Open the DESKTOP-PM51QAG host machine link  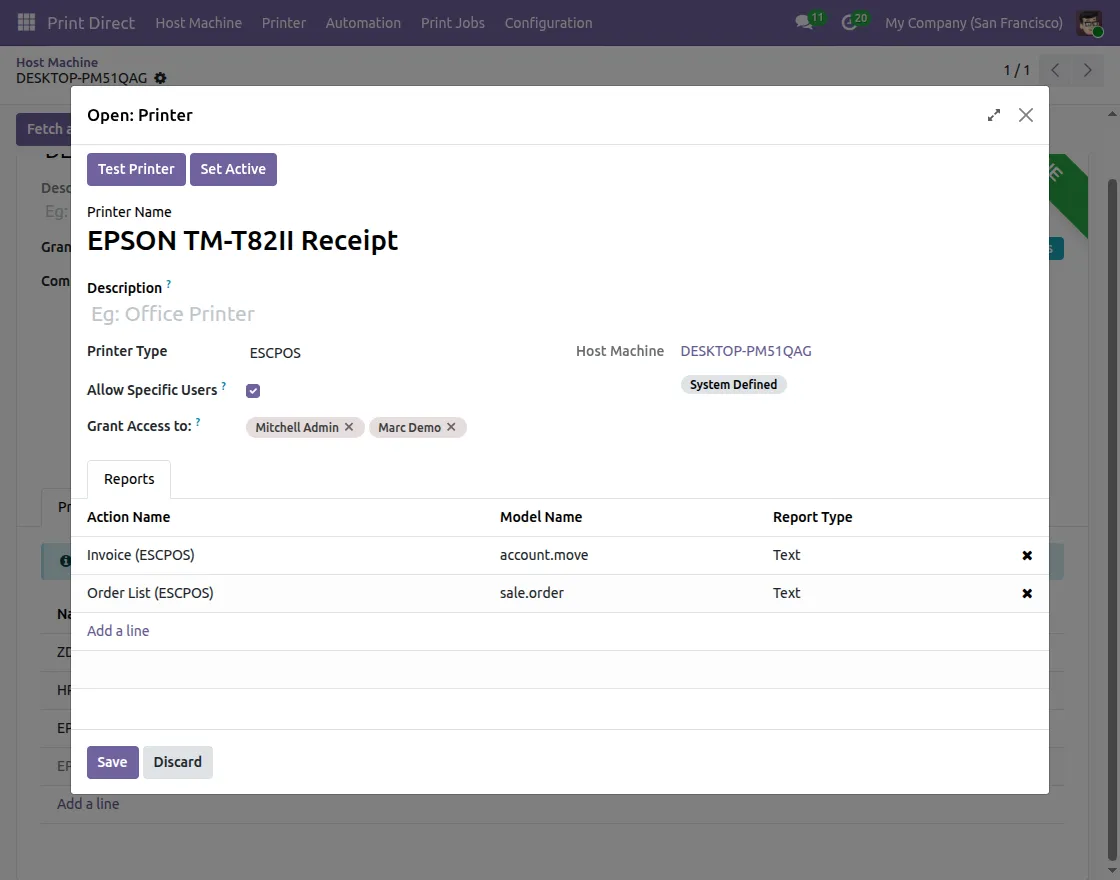[746, 351]
